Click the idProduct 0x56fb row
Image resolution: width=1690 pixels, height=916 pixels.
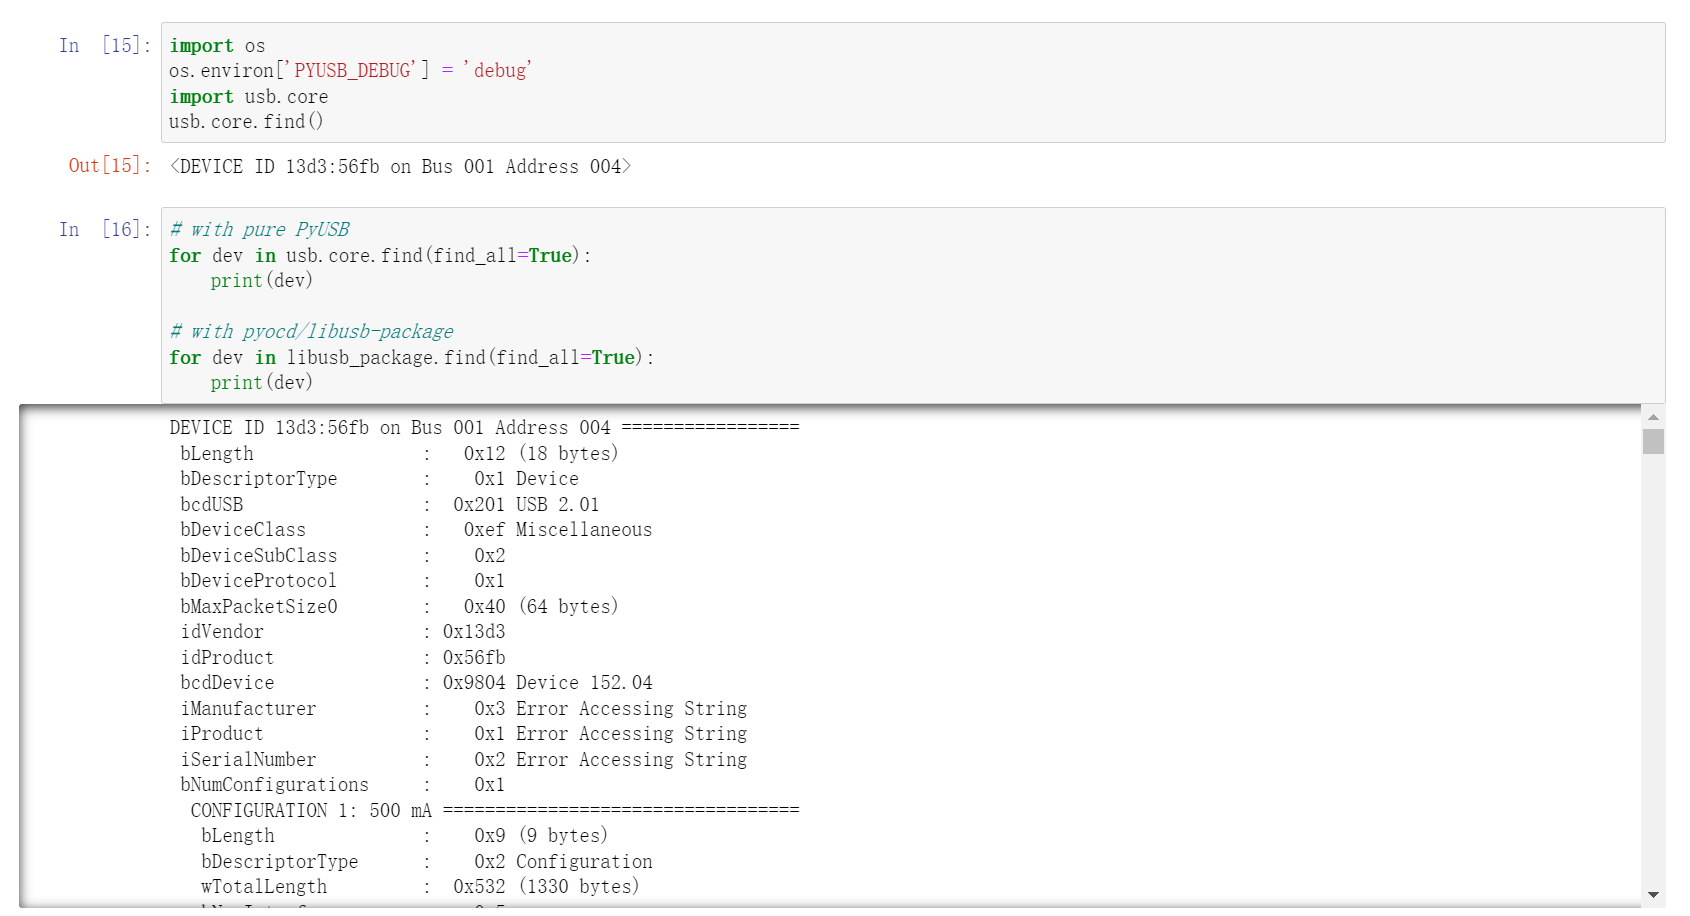(343, 658)
